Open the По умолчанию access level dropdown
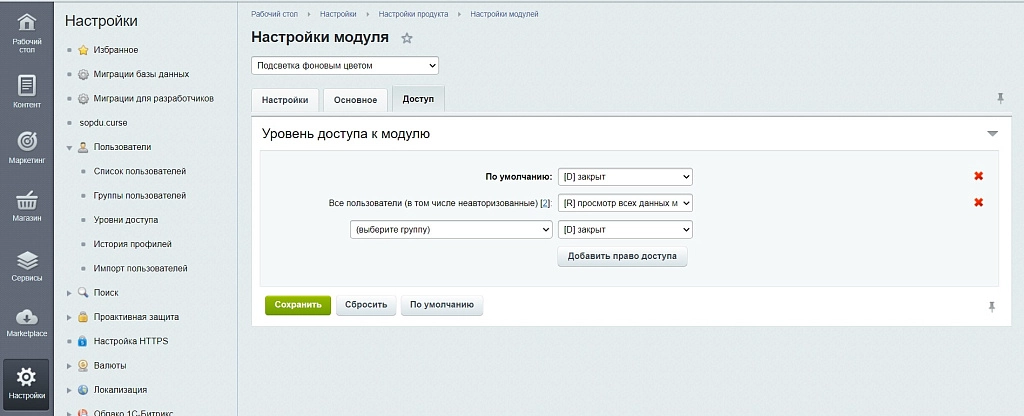The width and height of the screenshot is (1024, 416). click(625, 176)
